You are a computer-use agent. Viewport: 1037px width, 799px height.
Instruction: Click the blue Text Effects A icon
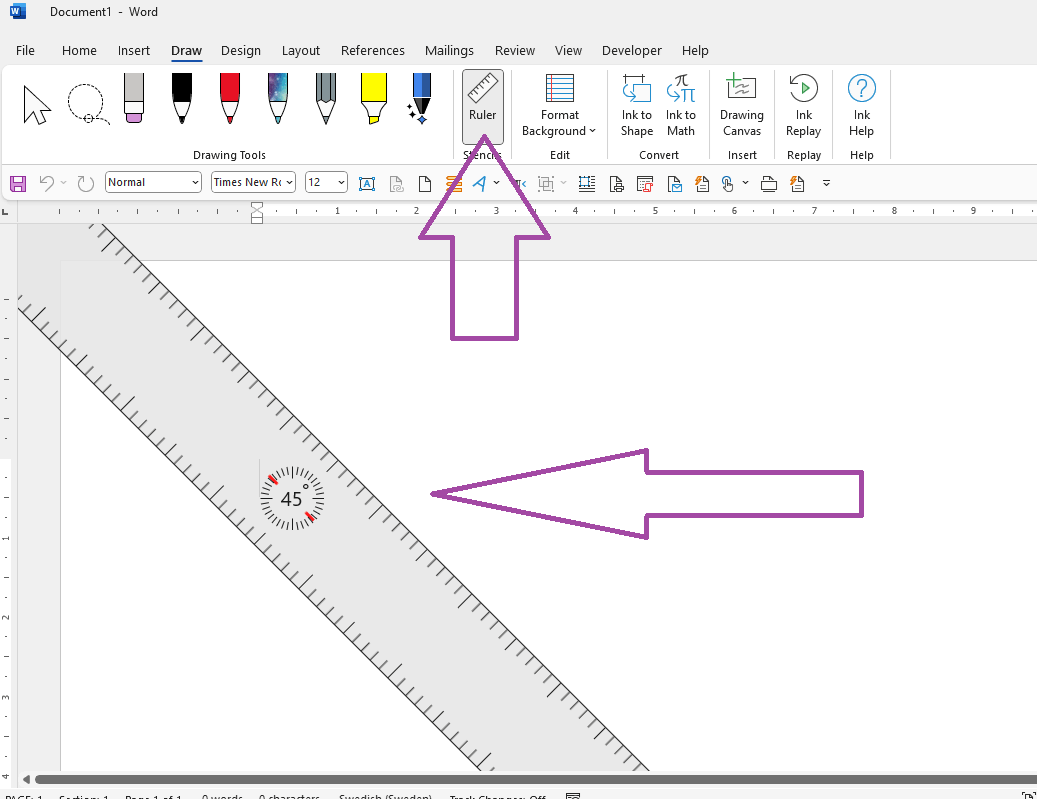(479, 183)
